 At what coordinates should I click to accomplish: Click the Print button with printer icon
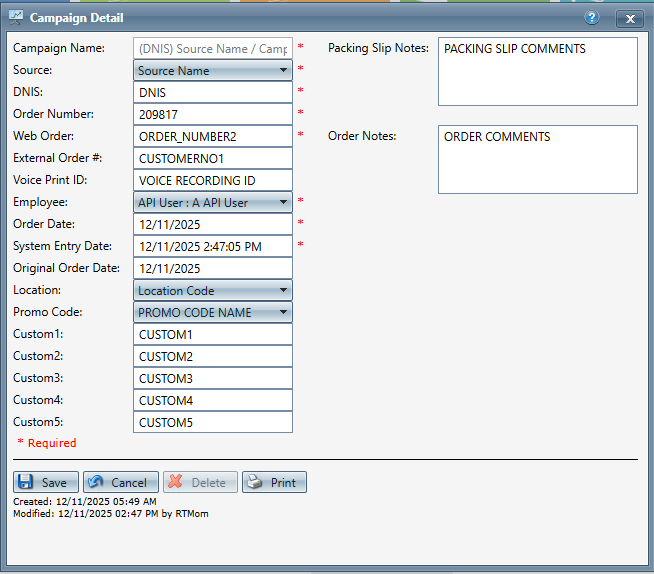(x=274, y=482)
